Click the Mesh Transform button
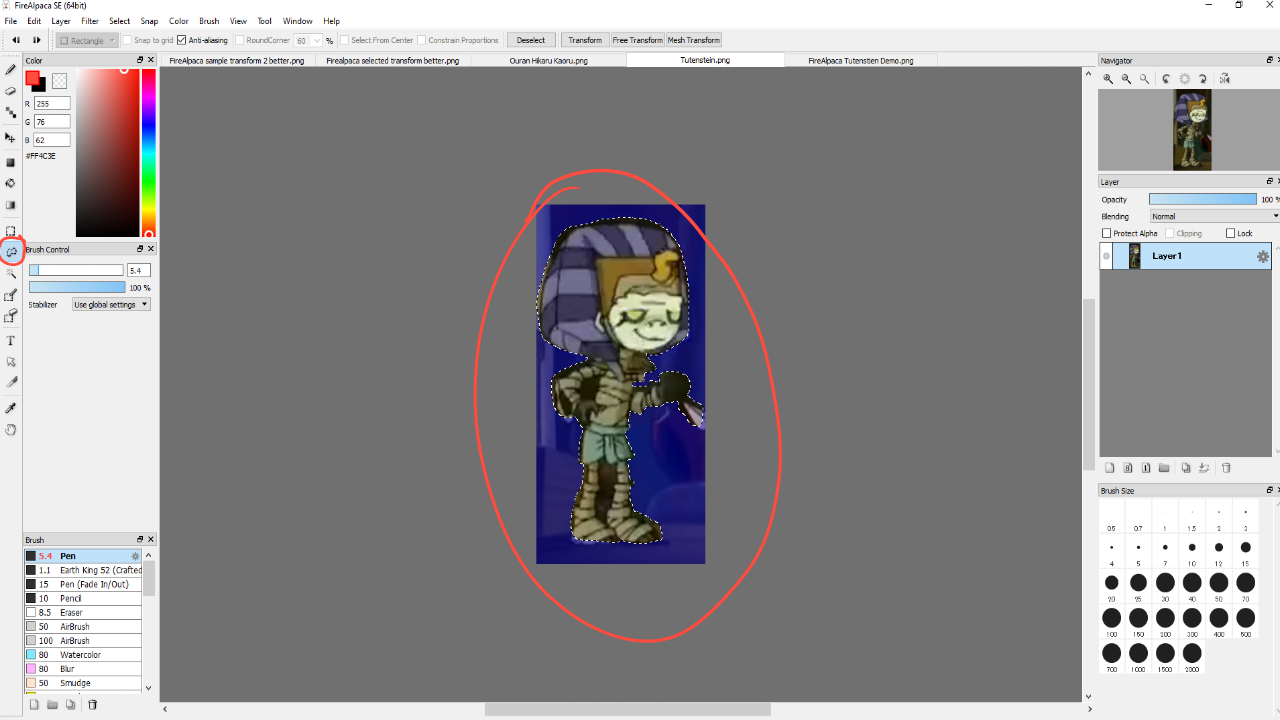The width and height of the screenshot is (1280, 720). pyautogui.click(x=694, y=41)
